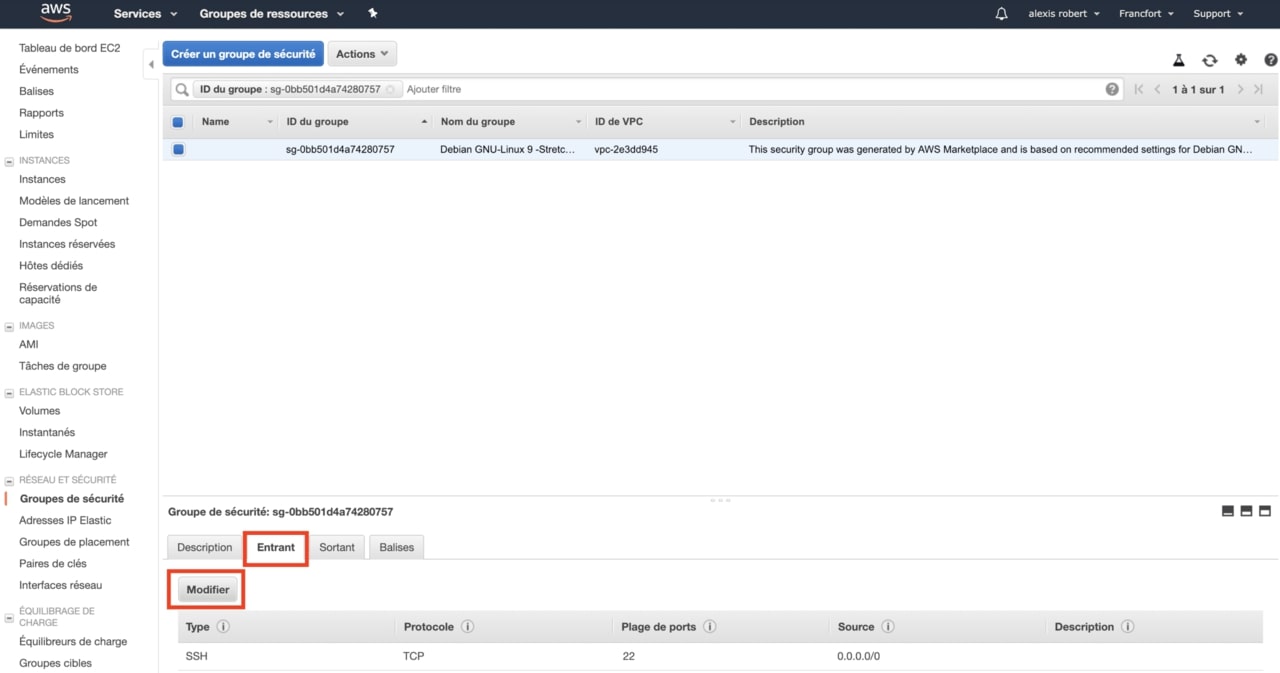This screenshot has height=673, width=1280.
Task: Open Volumes in the sidebar
Action: click(40, 411)
